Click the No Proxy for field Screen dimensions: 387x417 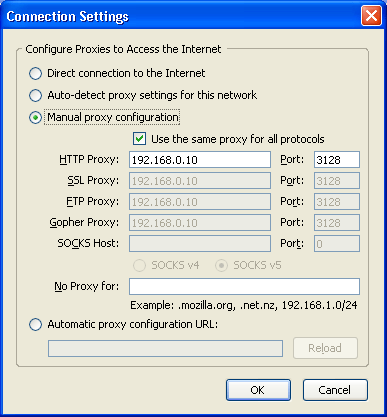(x=244, y=286)
